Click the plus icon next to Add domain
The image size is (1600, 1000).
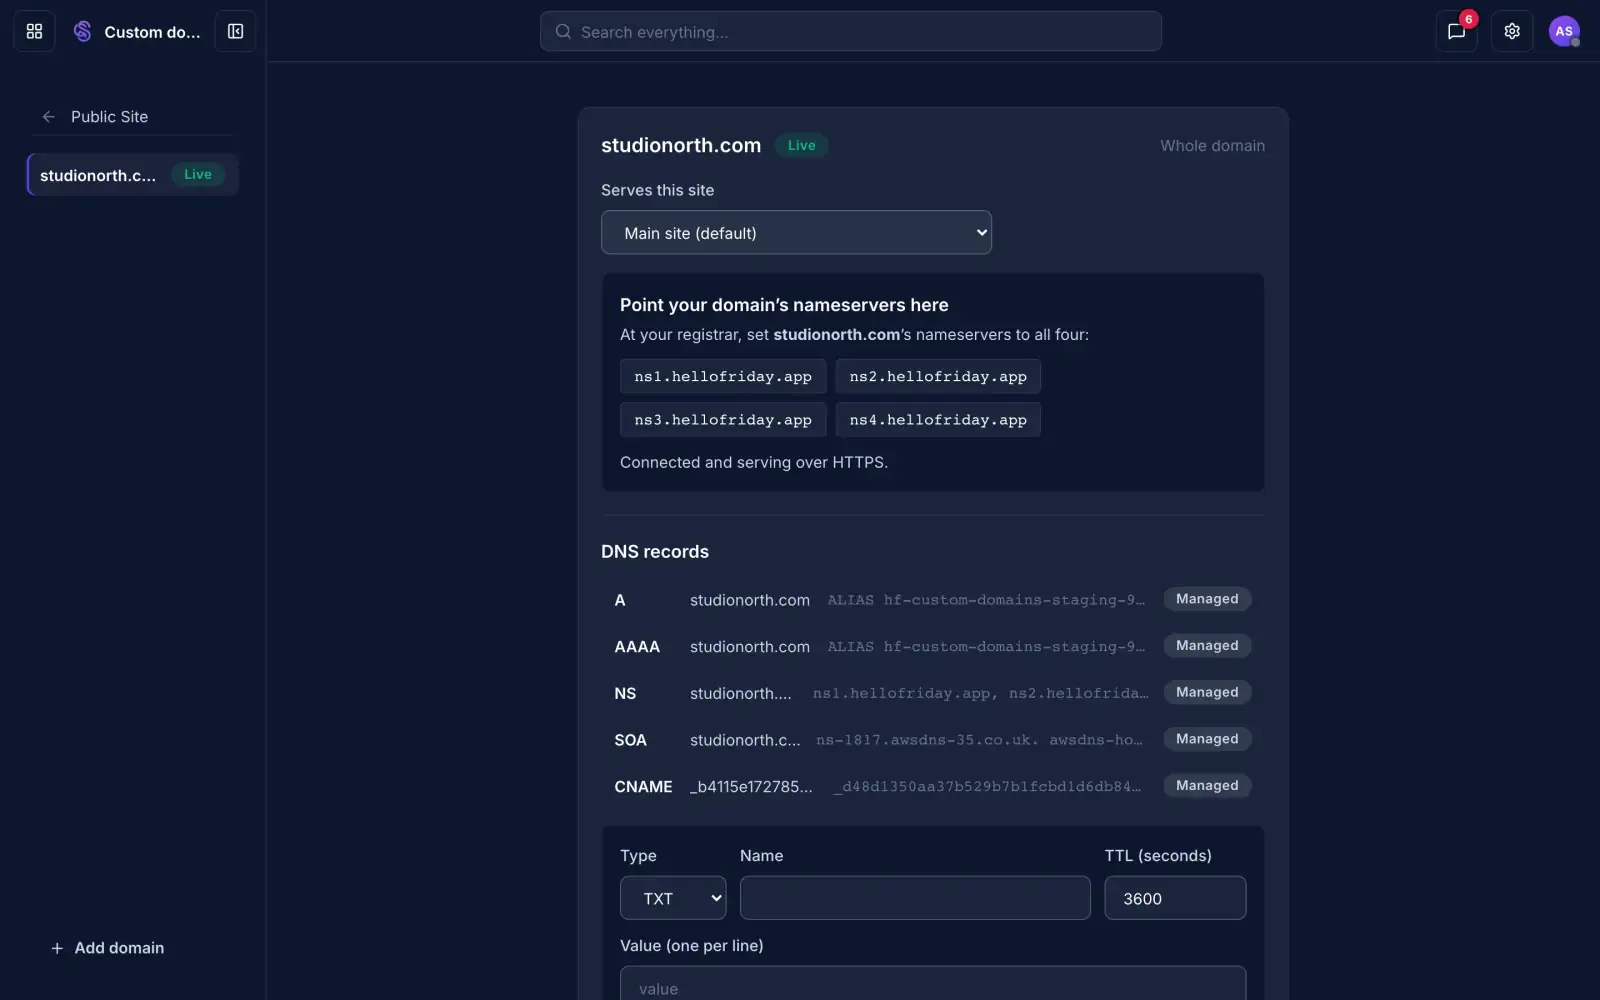click(57, 948)
